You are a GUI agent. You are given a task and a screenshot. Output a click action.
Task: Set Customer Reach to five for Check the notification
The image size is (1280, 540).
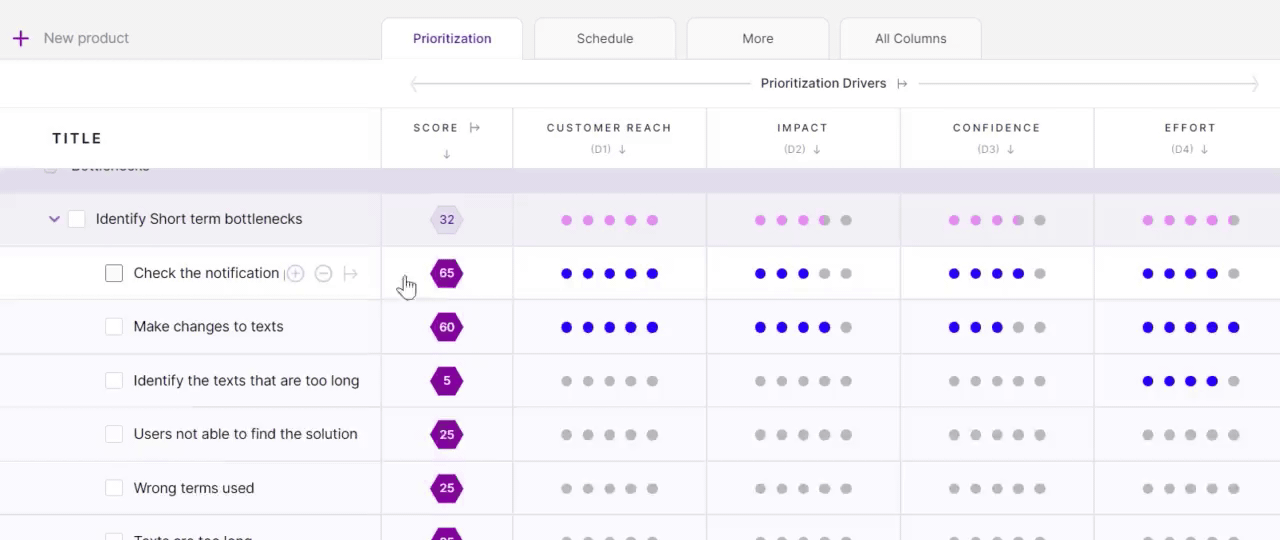pos(652,274)
